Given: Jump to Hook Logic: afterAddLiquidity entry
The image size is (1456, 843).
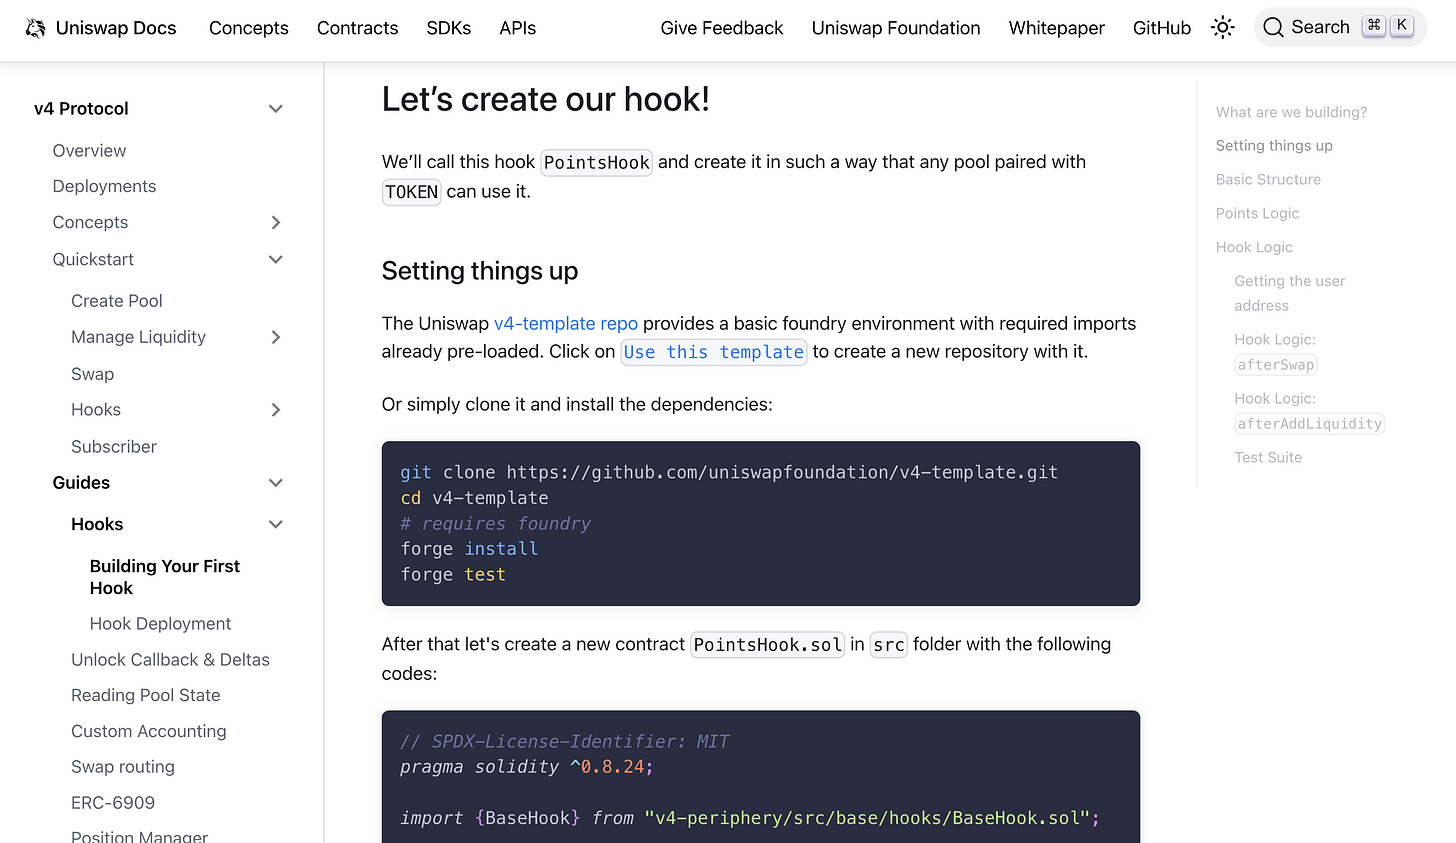Looking at the screenshot, I should pyautogui.click(x=1309, y=412).
